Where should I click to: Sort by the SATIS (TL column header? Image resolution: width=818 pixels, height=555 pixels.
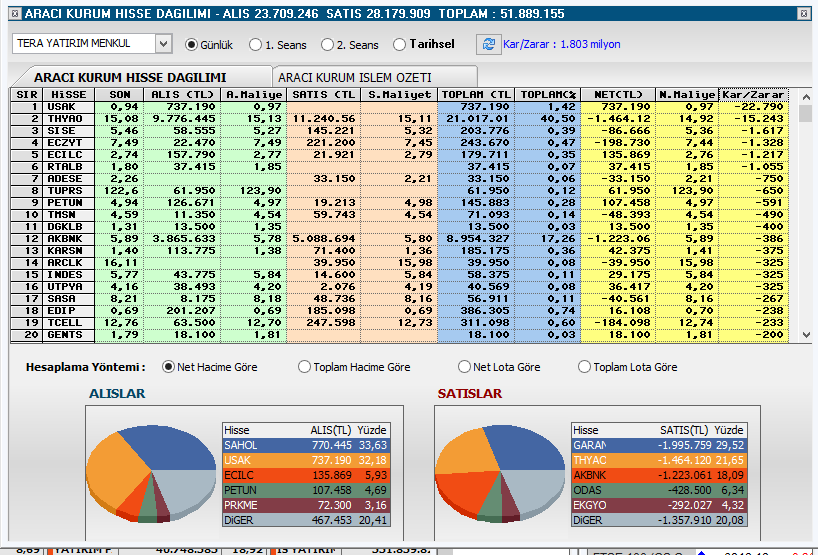[323, 94]
